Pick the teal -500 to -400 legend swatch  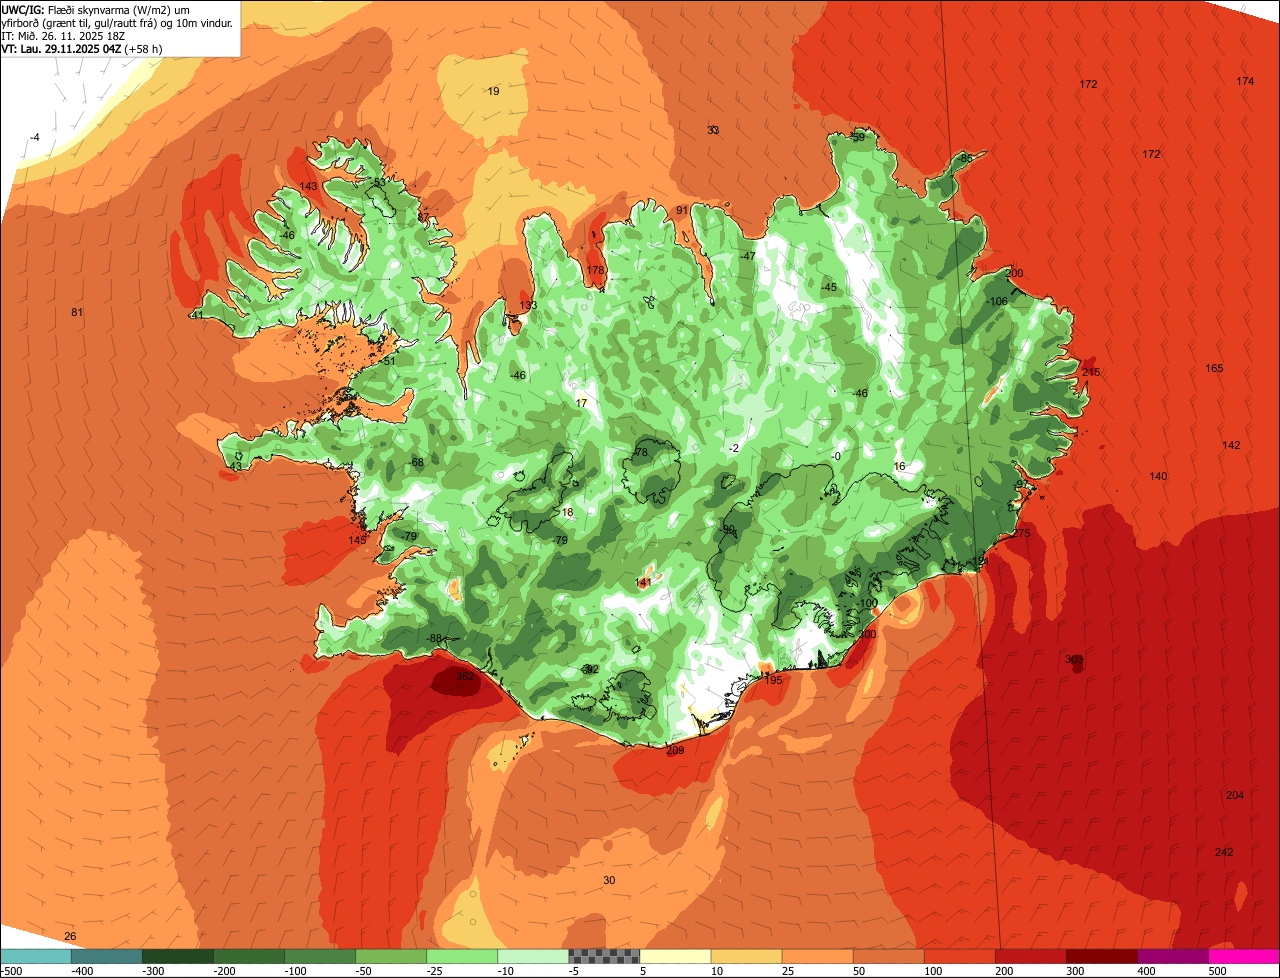click(35, 956)
